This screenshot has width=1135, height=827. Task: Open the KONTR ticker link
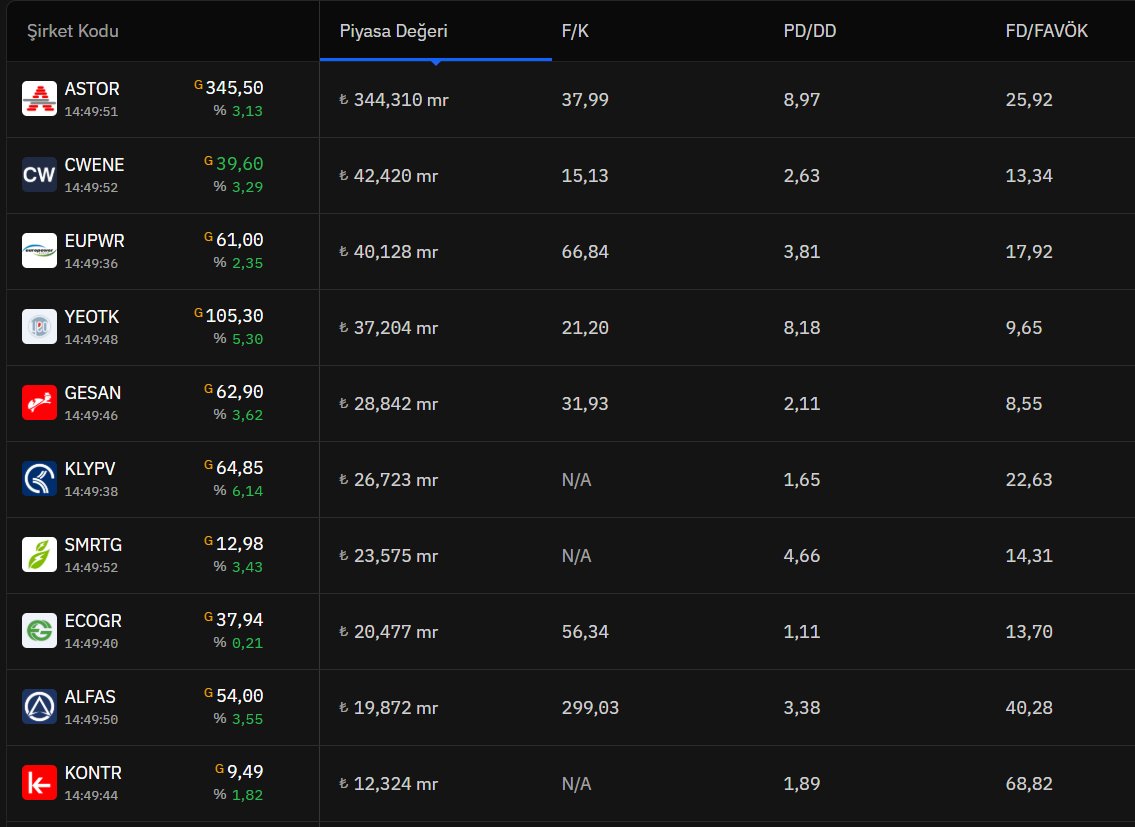93,773
